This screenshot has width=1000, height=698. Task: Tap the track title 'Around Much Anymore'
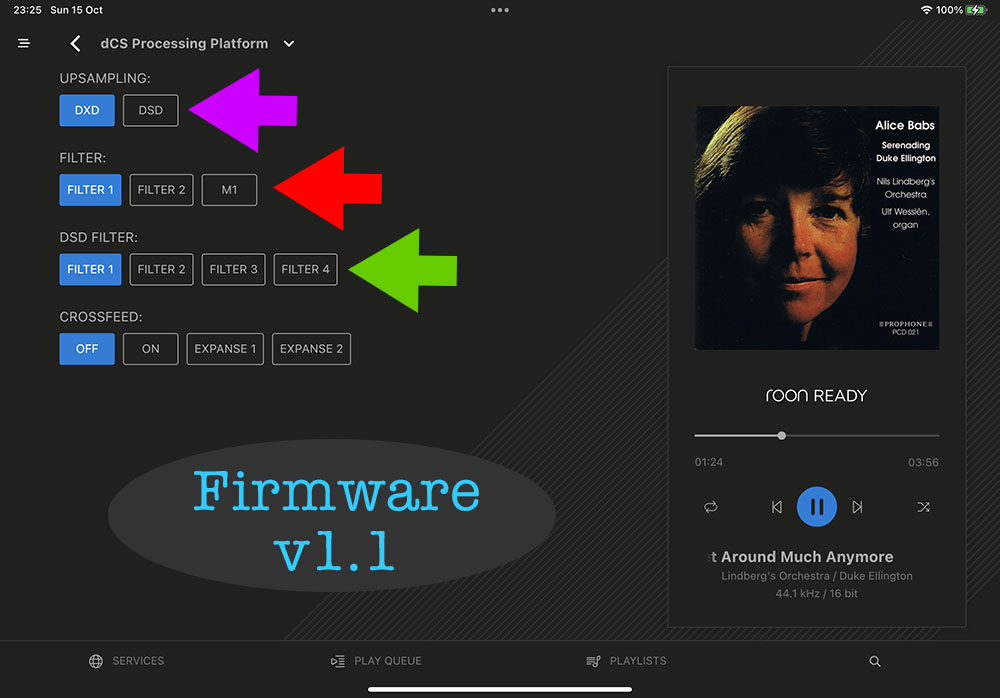coord(807,557)
